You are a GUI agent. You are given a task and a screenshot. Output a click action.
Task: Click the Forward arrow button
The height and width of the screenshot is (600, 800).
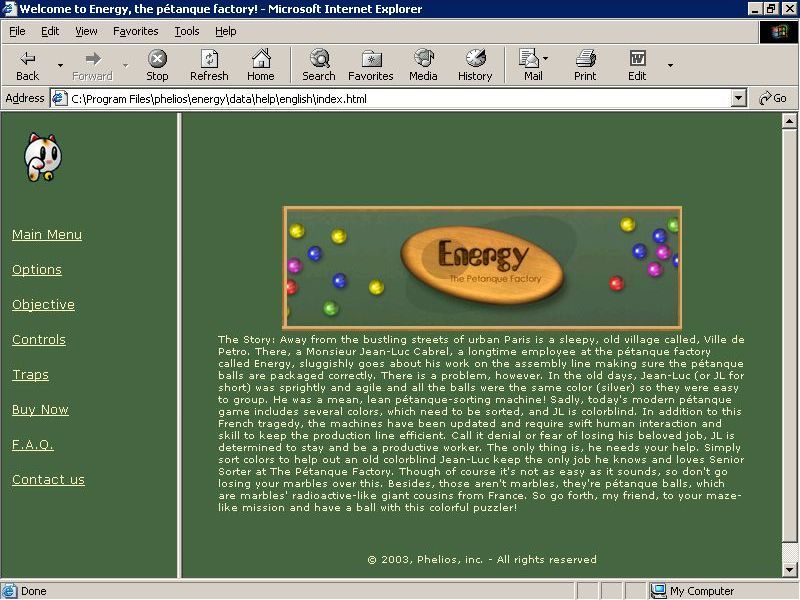pyautogui.click(x=92, y=66)
